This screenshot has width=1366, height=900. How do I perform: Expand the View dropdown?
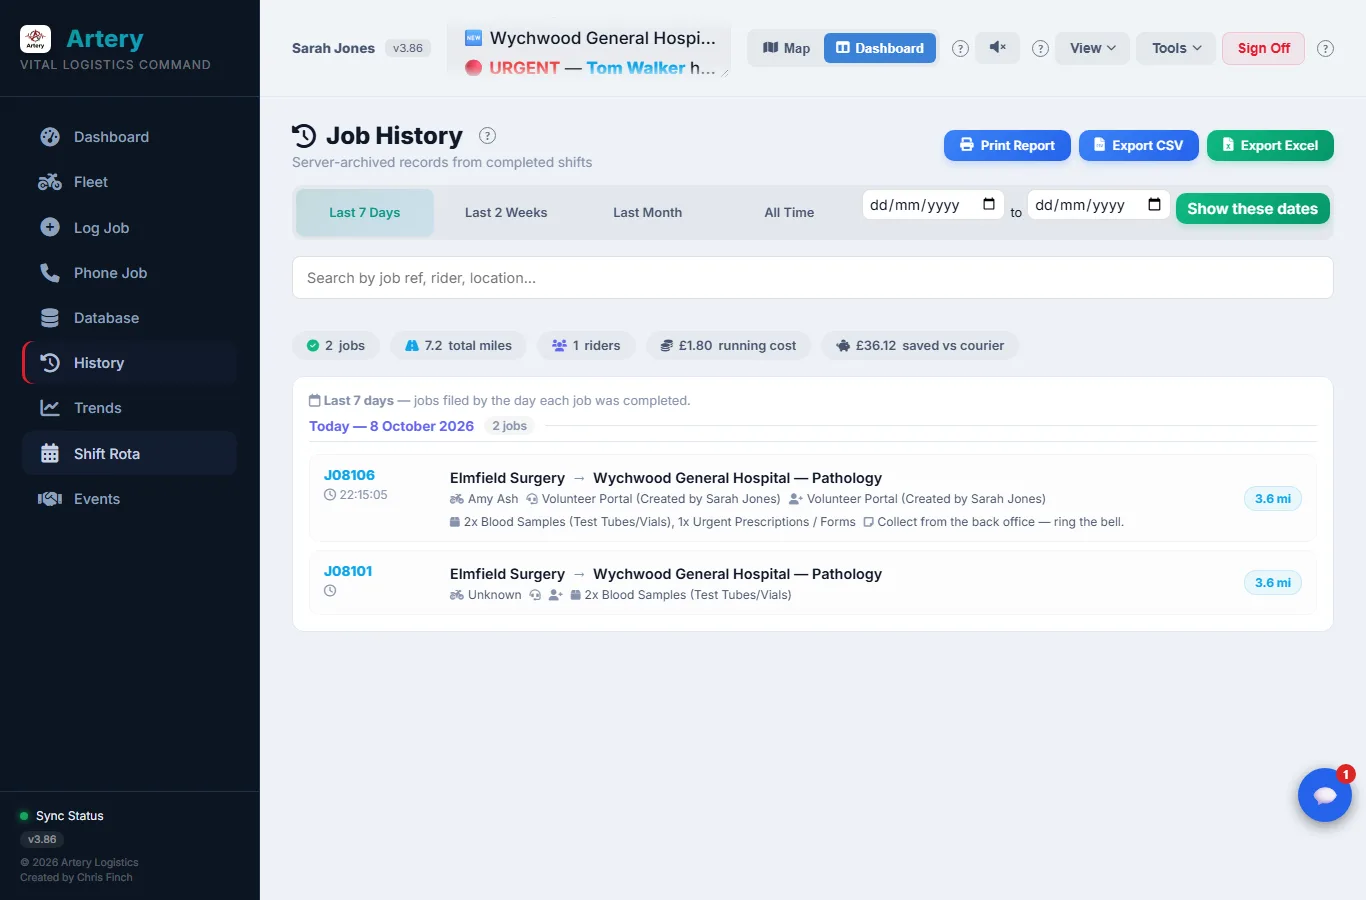[x=1092, y=48]
